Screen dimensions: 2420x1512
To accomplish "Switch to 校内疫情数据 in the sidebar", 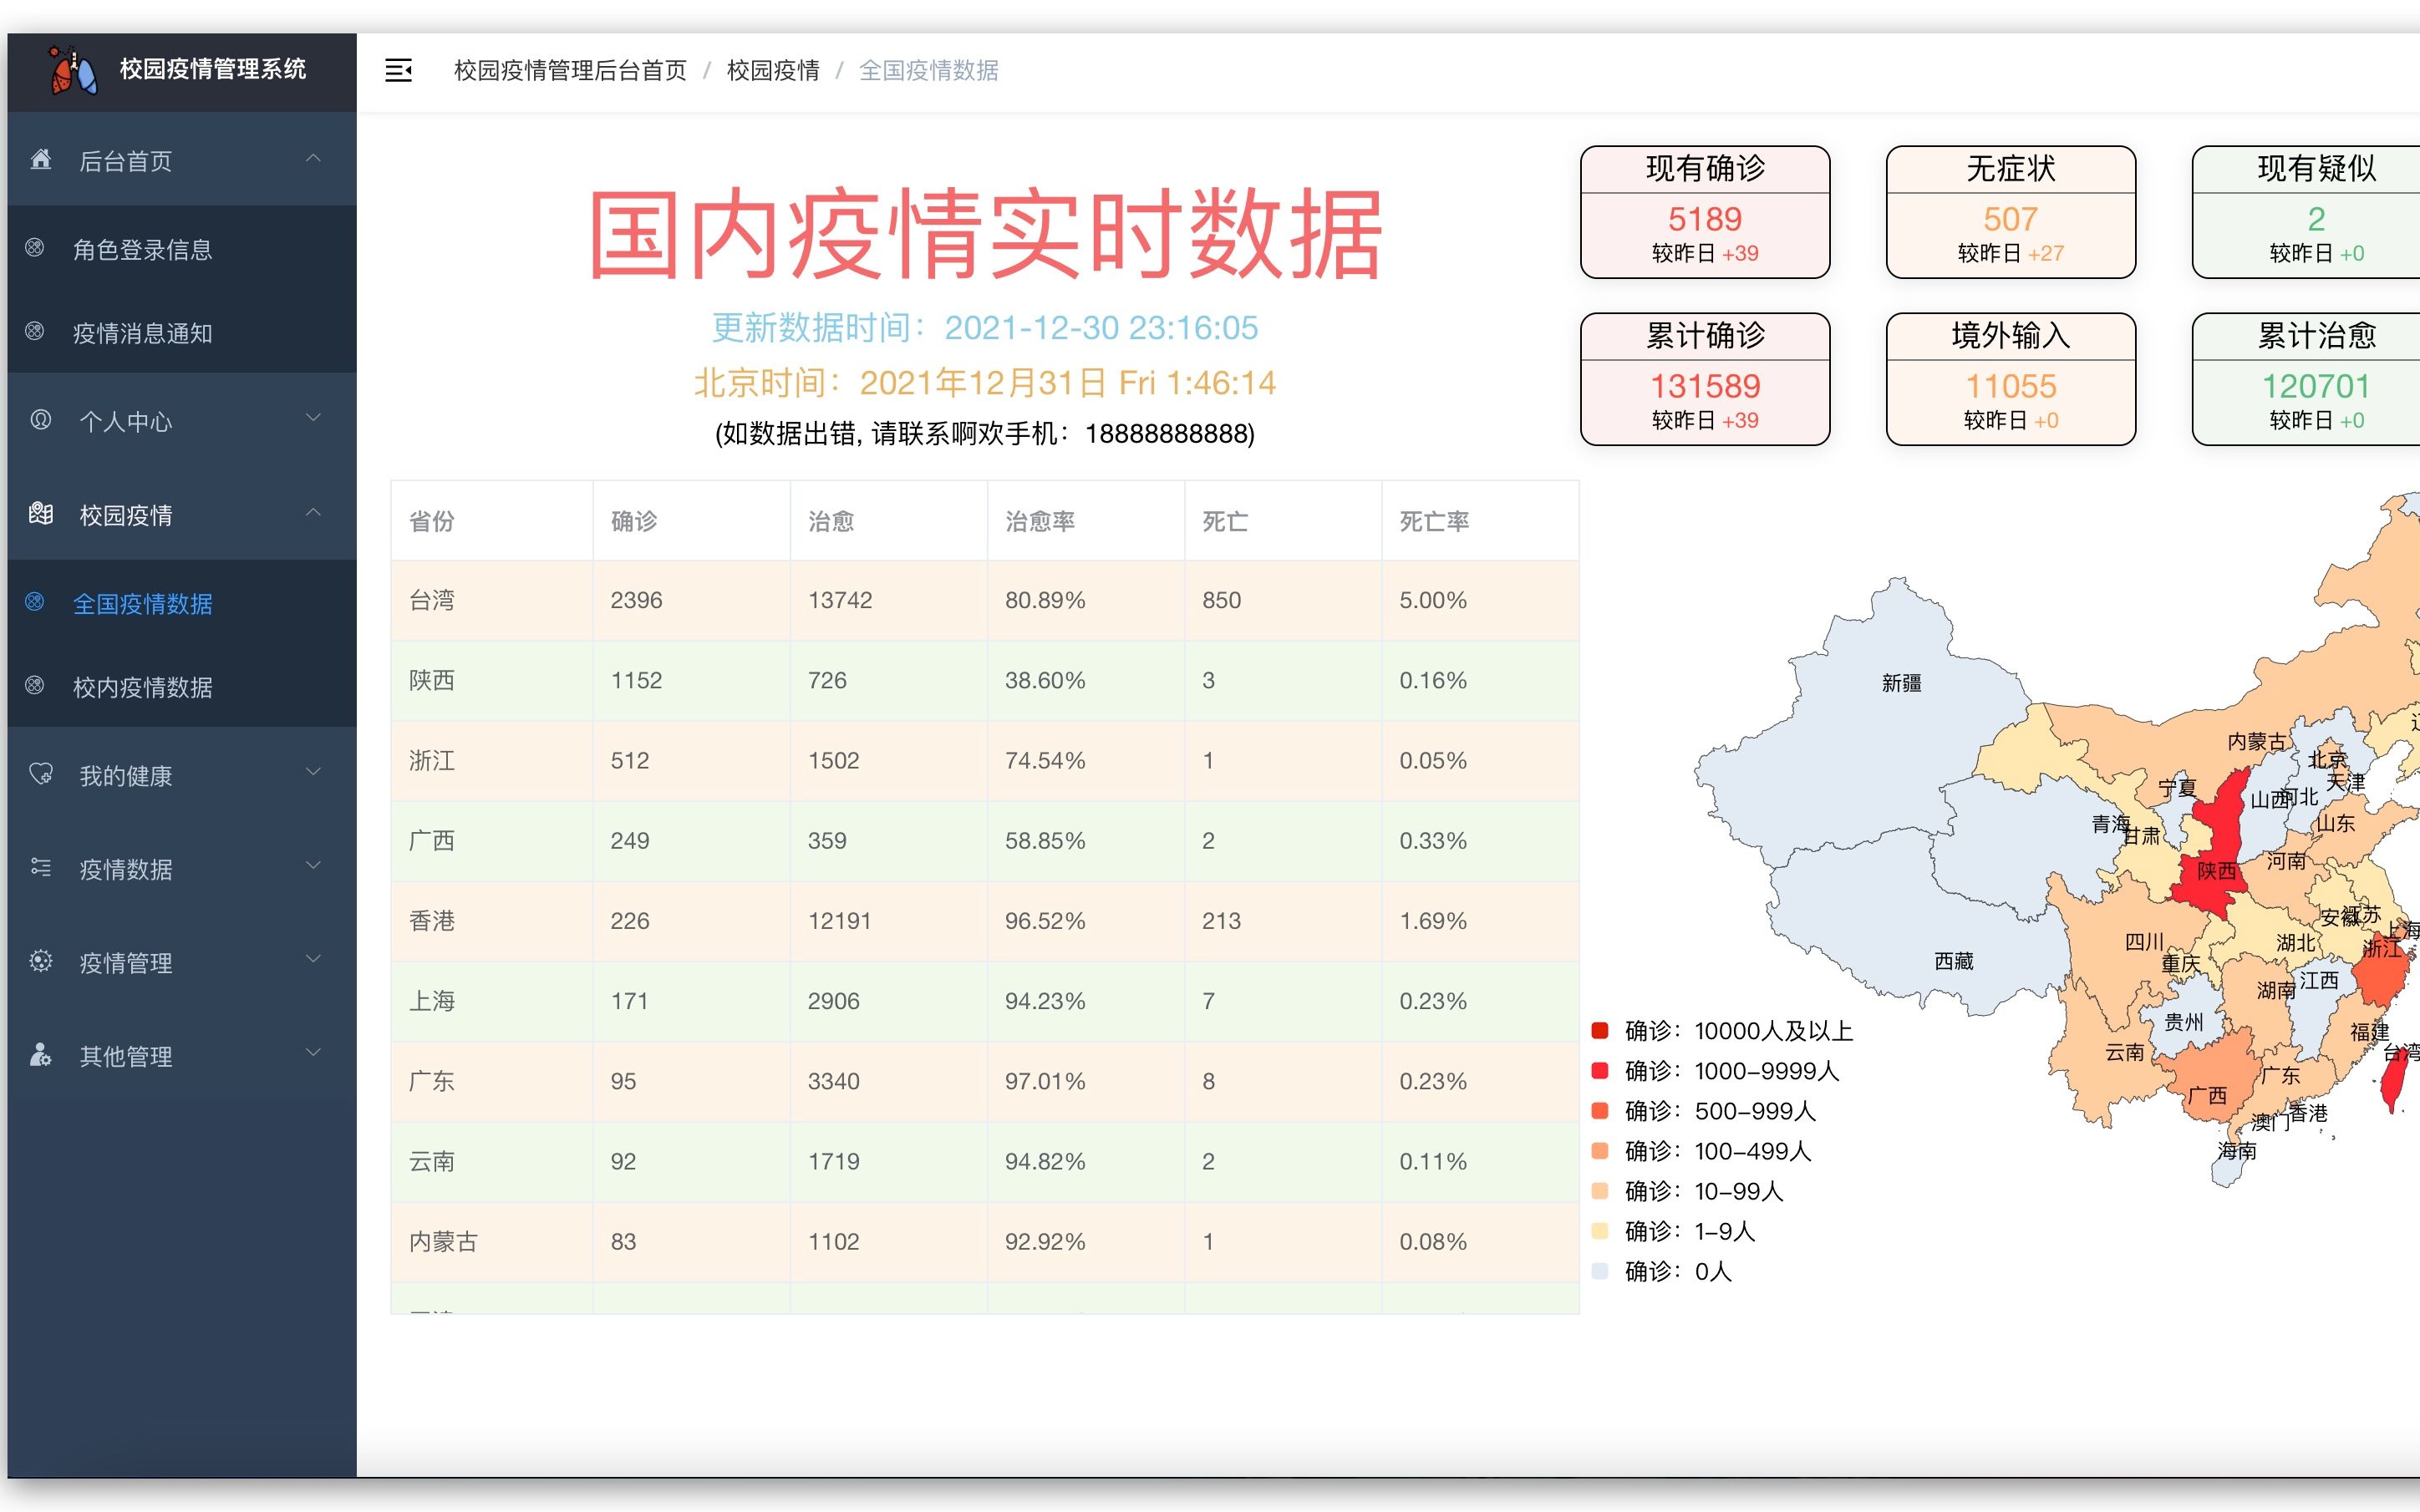I will pos(143,688).
